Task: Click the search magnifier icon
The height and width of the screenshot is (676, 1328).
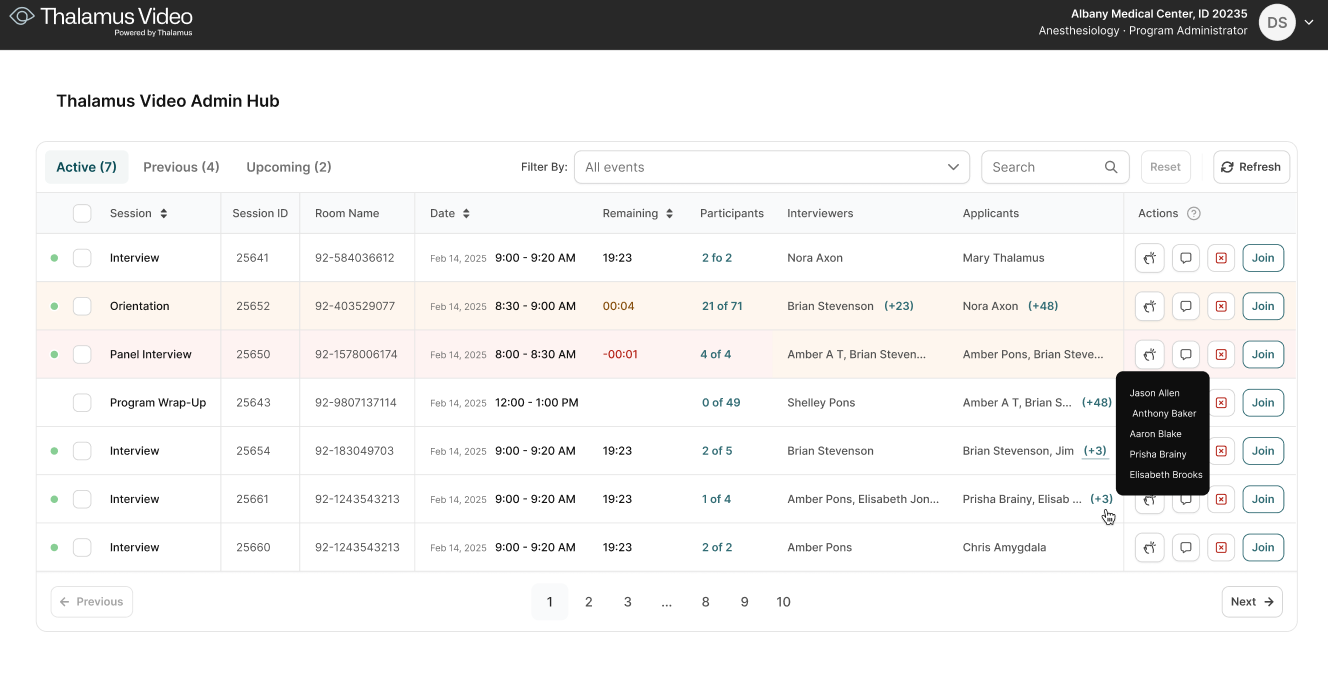Action: point(1111,166)
